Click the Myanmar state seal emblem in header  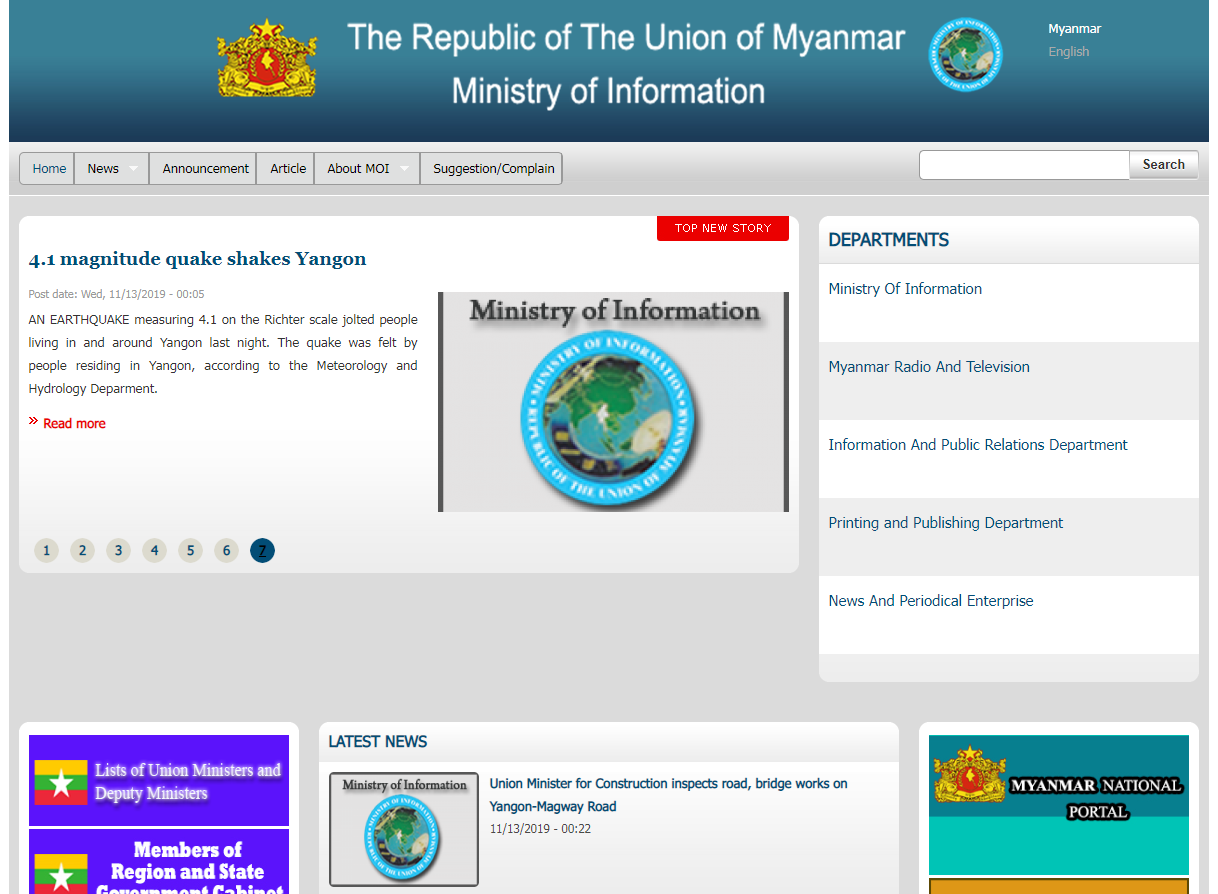pos(267,58)
